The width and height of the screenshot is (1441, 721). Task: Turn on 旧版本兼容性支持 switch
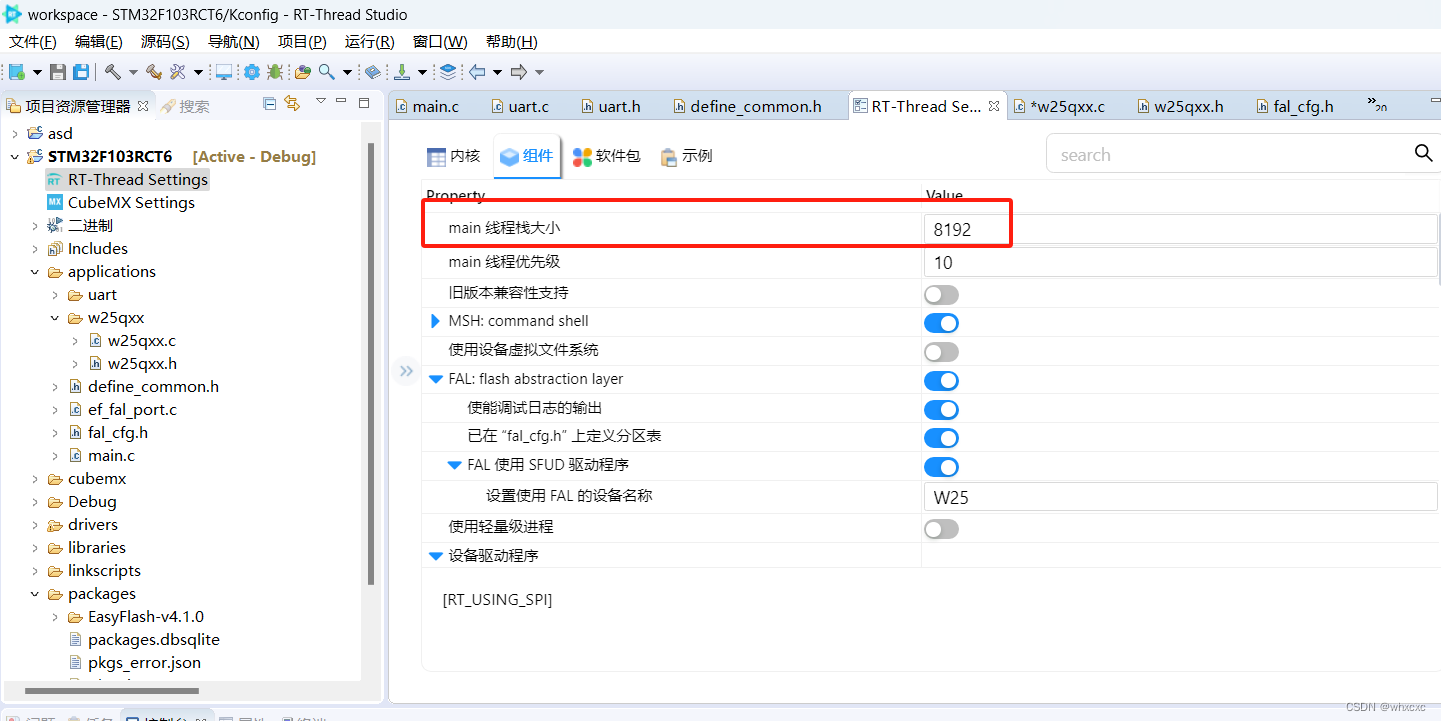pos(941,293)
